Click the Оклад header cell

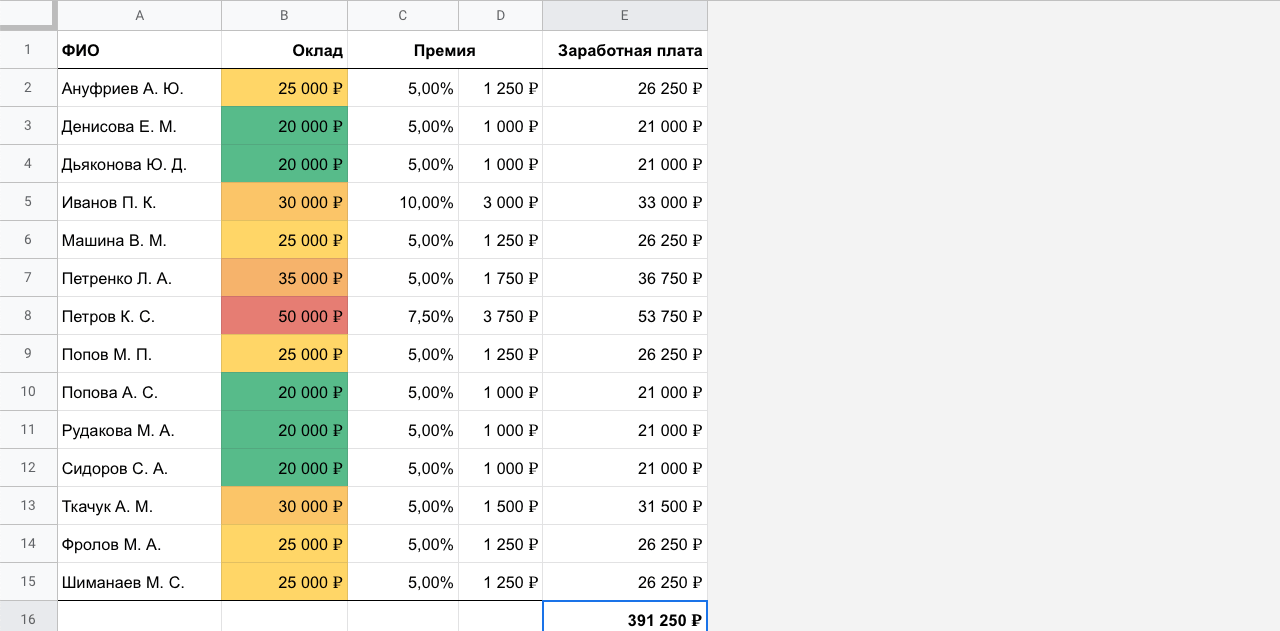coord(285,50)
